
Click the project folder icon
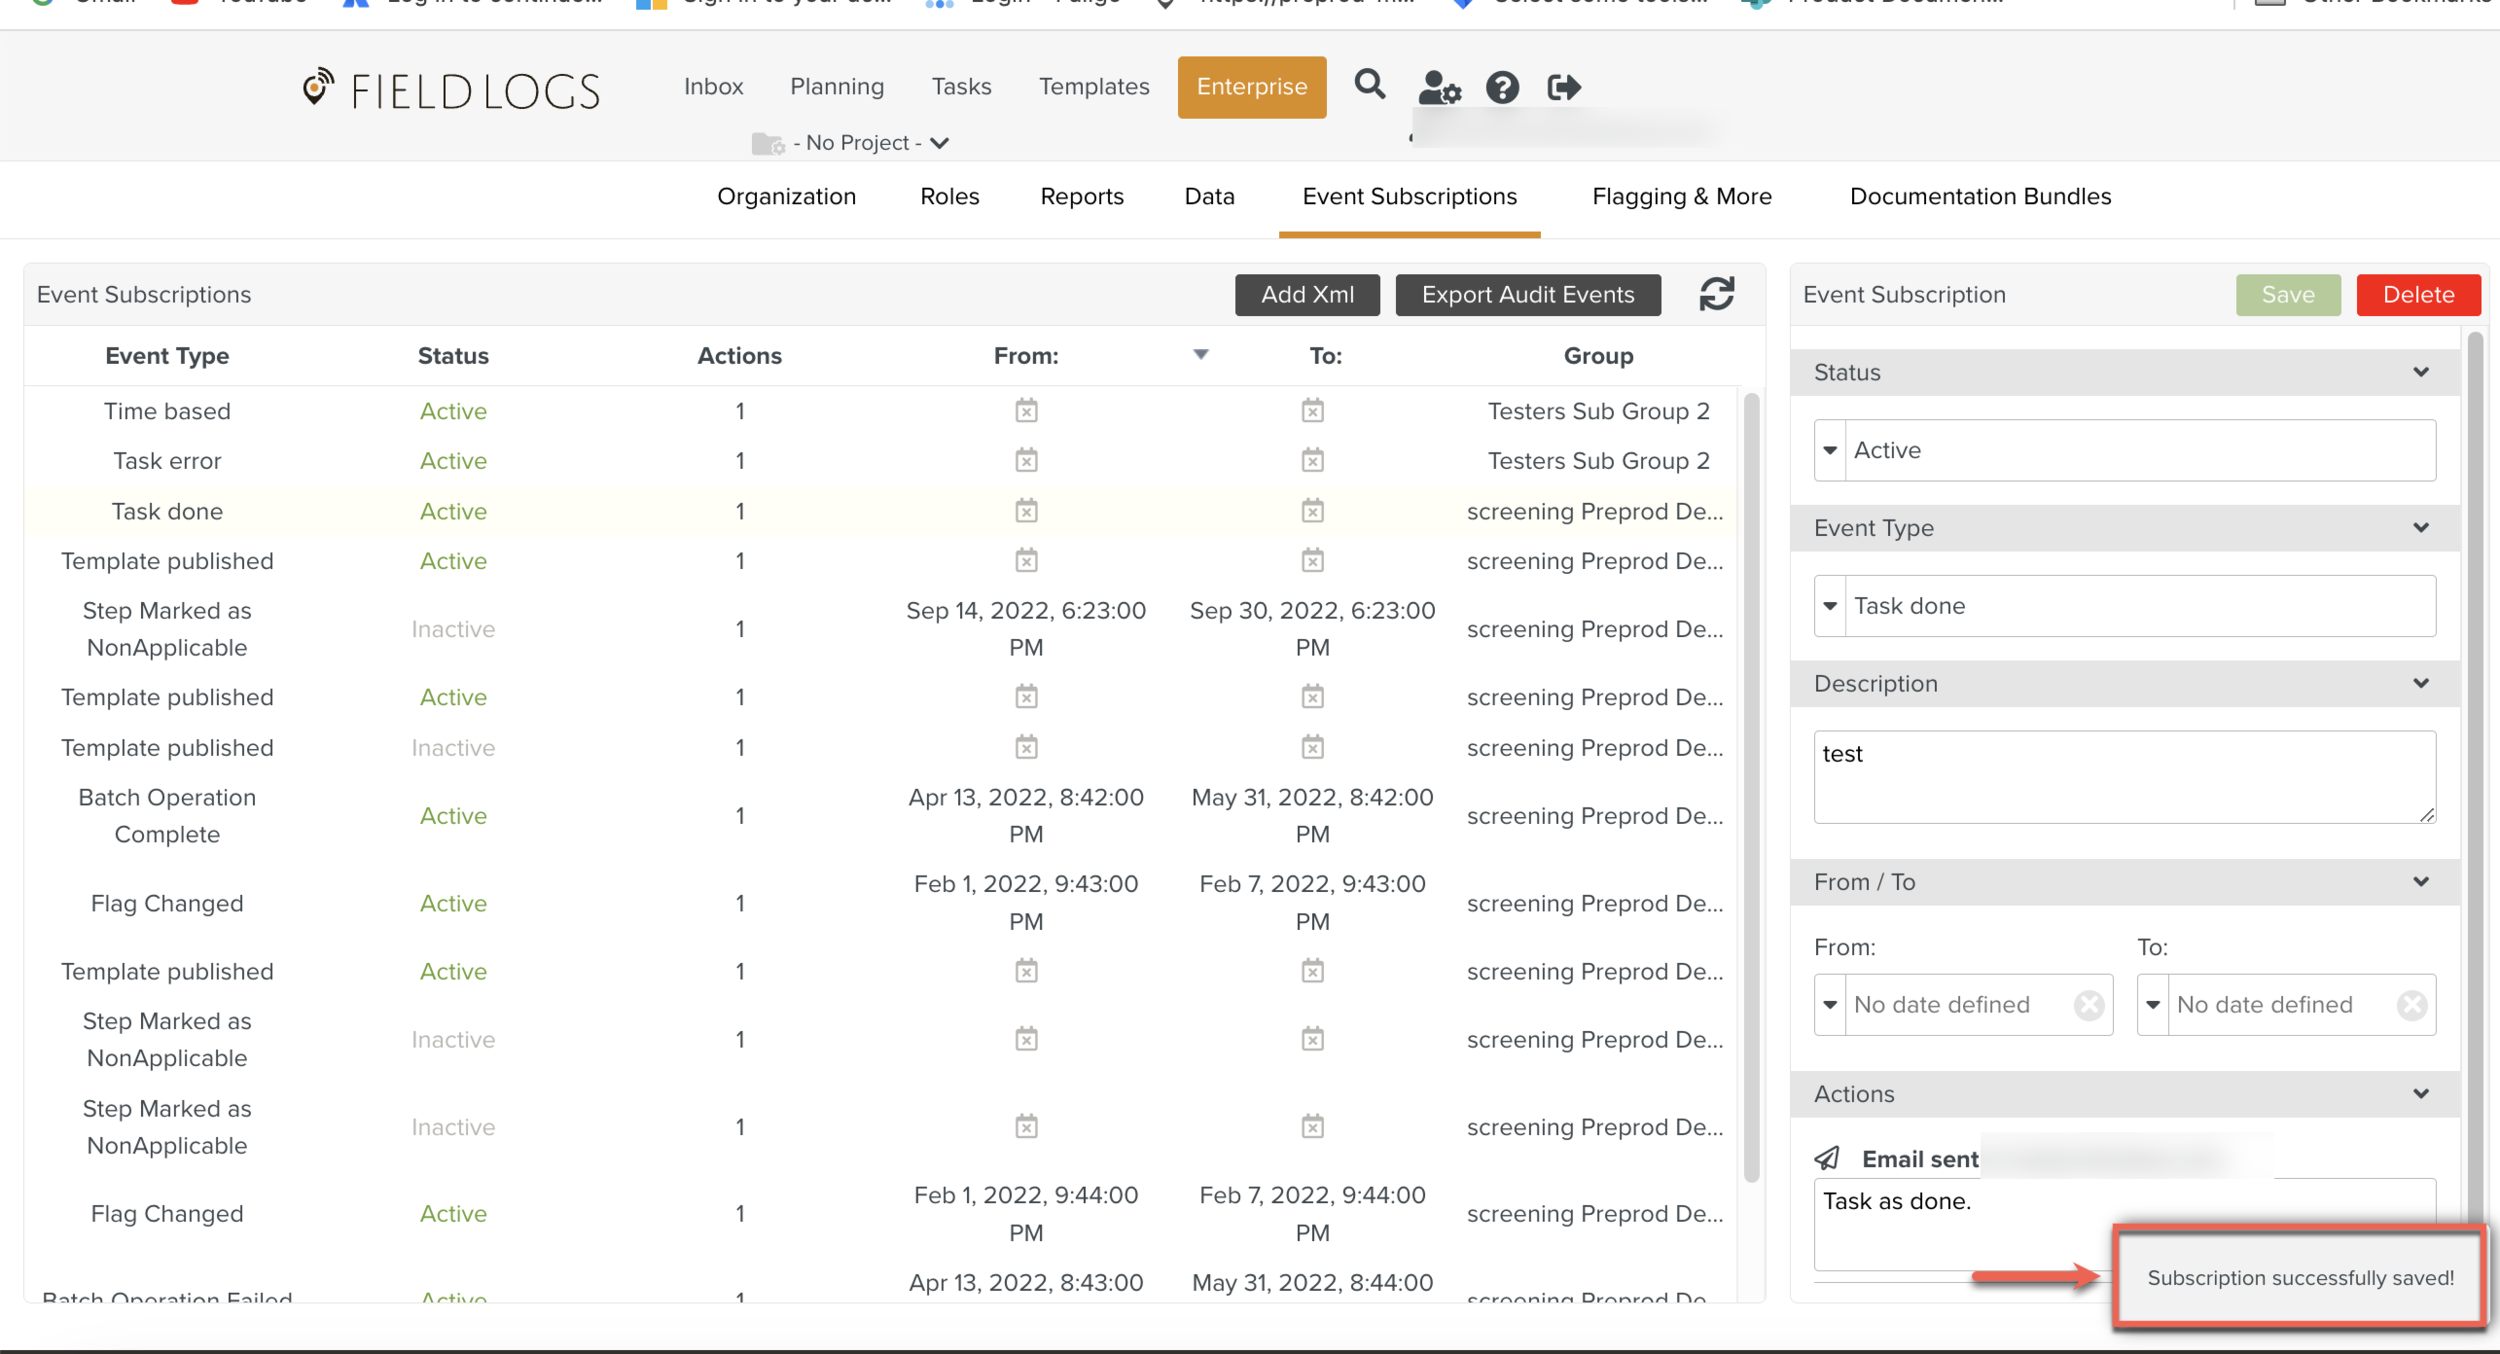point(767,143)
